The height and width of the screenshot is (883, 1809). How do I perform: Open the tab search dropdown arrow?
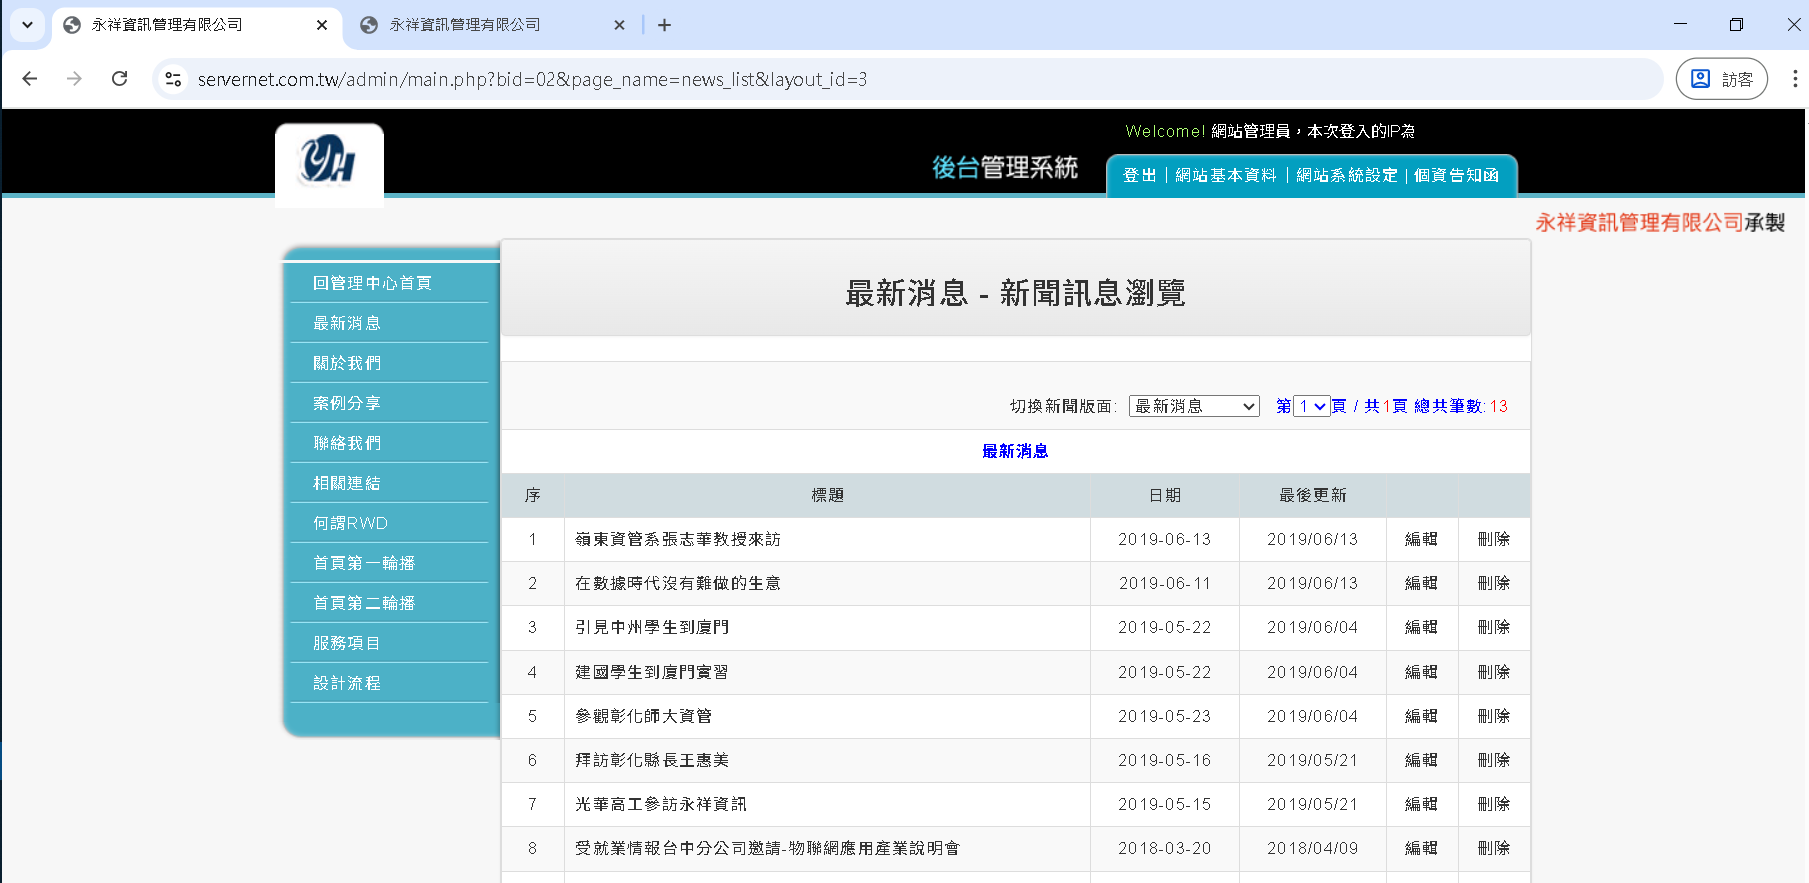pyautogui.click(x=27, y=25)
